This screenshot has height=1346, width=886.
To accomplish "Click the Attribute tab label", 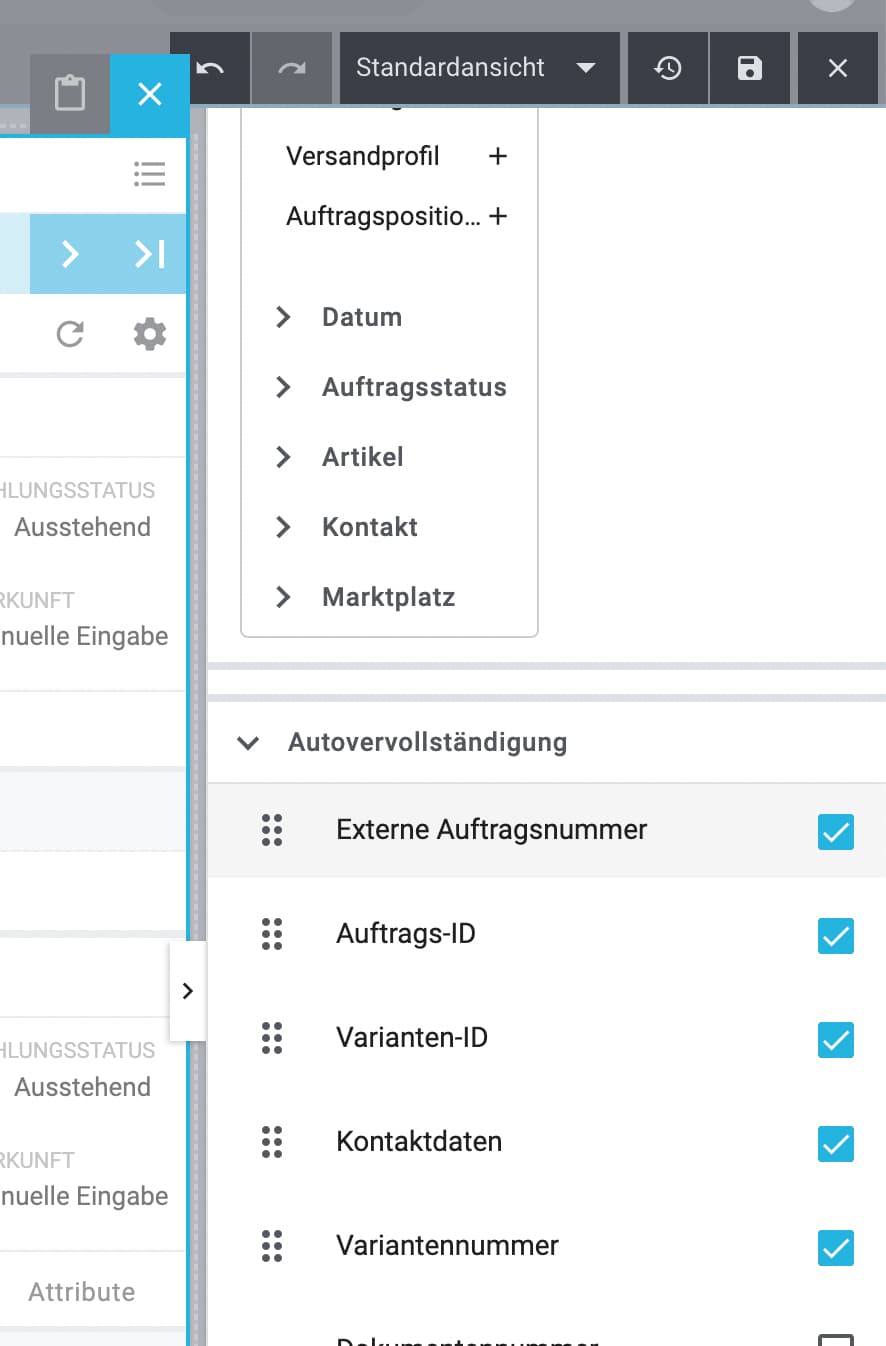I will click(82, 1292).
